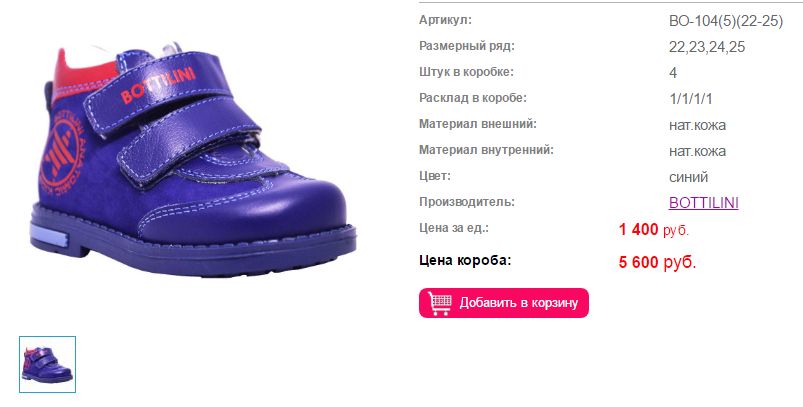Open the BOTTILINI manufacturer link
The height and width of the screenshot is (407, 803).
[704, 203]
